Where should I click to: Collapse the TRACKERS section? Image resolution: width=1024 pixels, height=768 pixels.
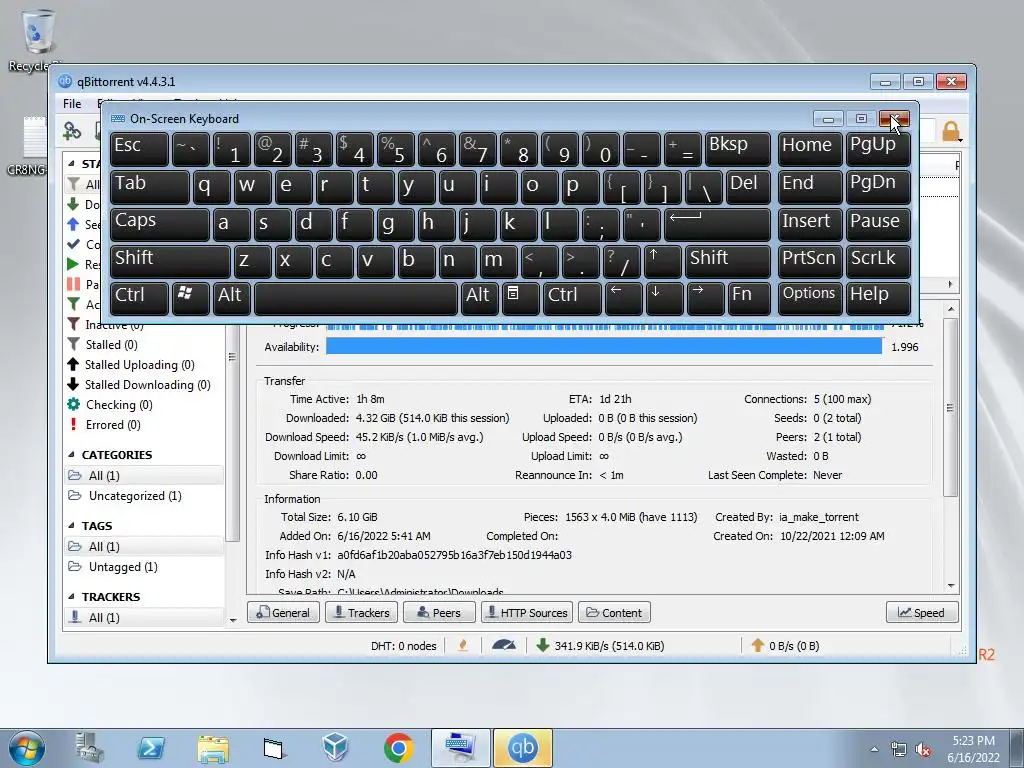click(71, 597)
